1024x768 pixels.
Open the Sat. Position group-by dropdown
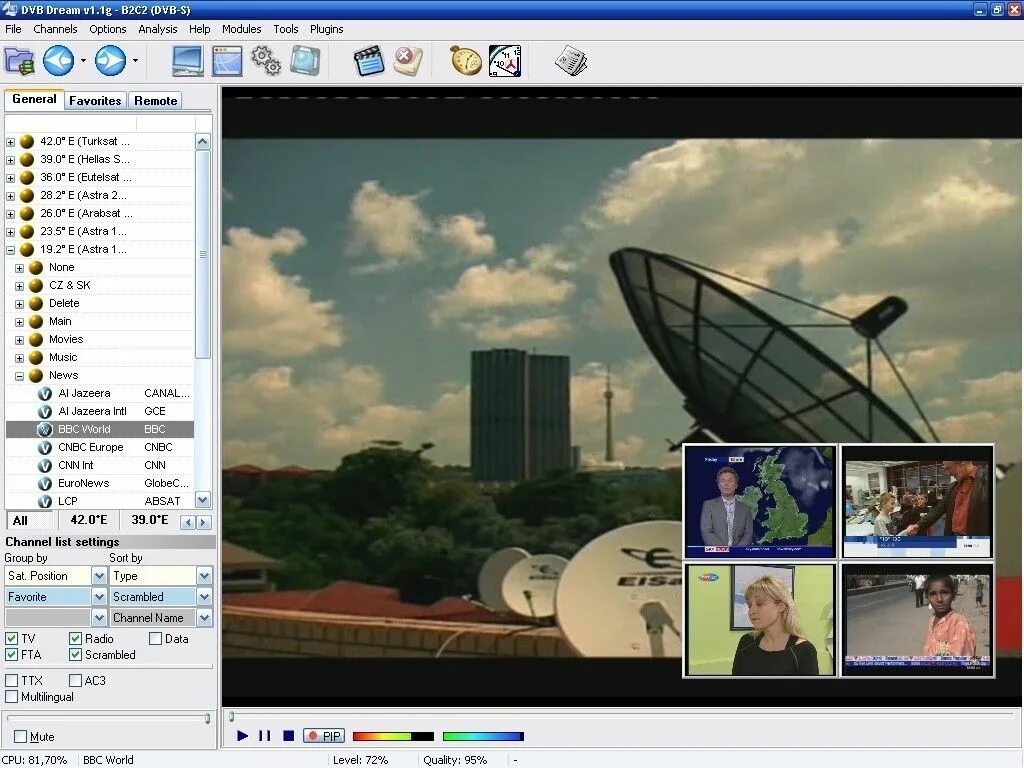coord(99,576)
